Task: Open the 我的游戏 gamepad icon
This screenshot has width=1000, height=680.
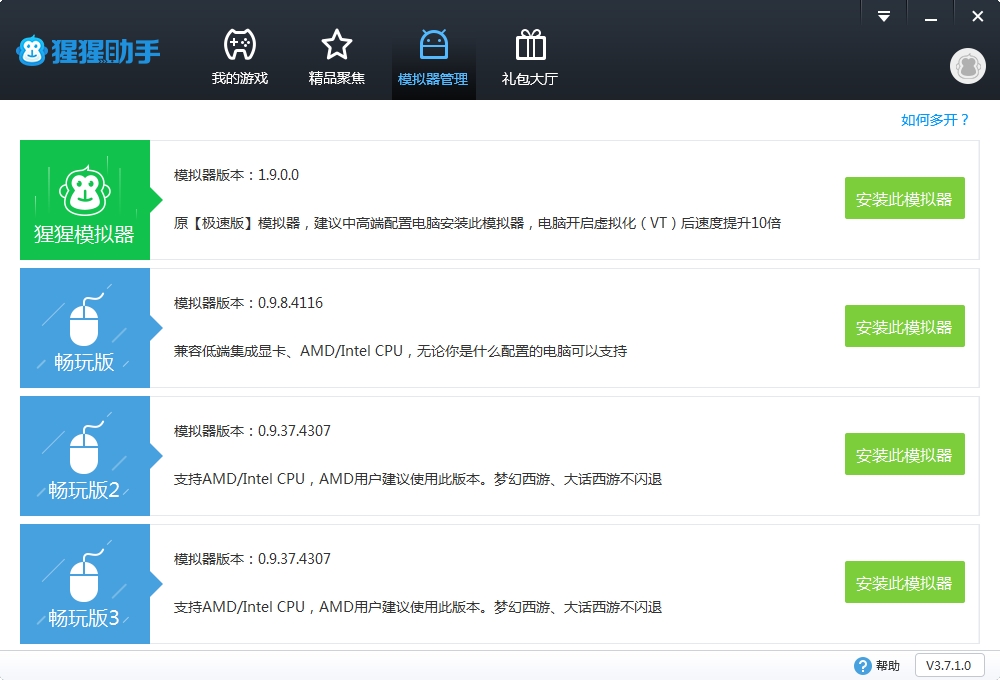Action: pyautogui.click(x=239, y=45)
